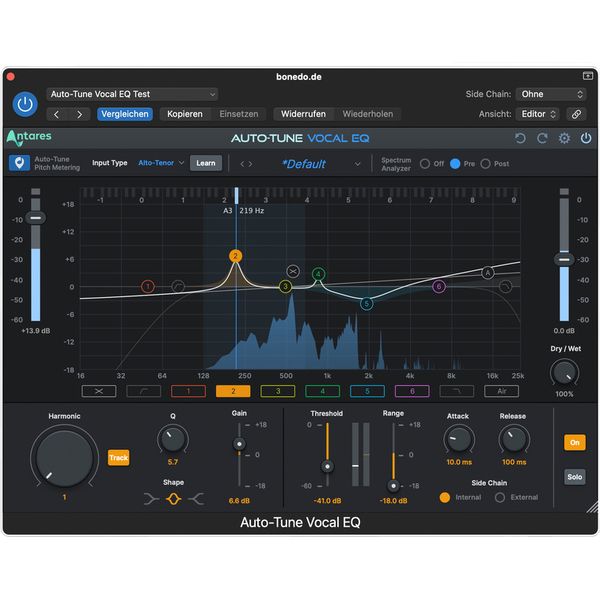The width and height of the screenshot is (600, 600).
Task: Set Spectrum Analyzer to Off
Action: pyautogui.click(x=425, y=163)
